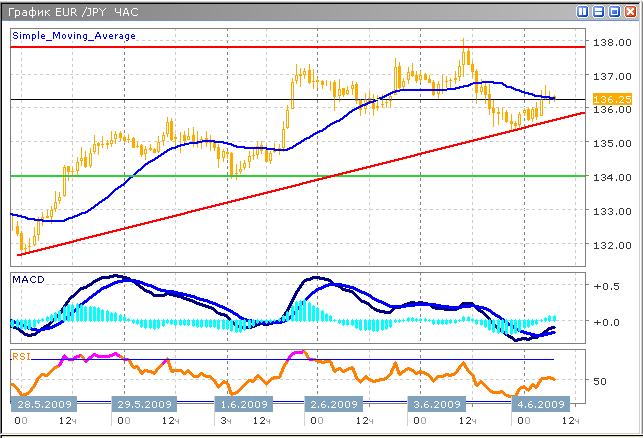Maximize the EUR/JPY chart window
Screen dimensions: 643x438
point(613,11)
